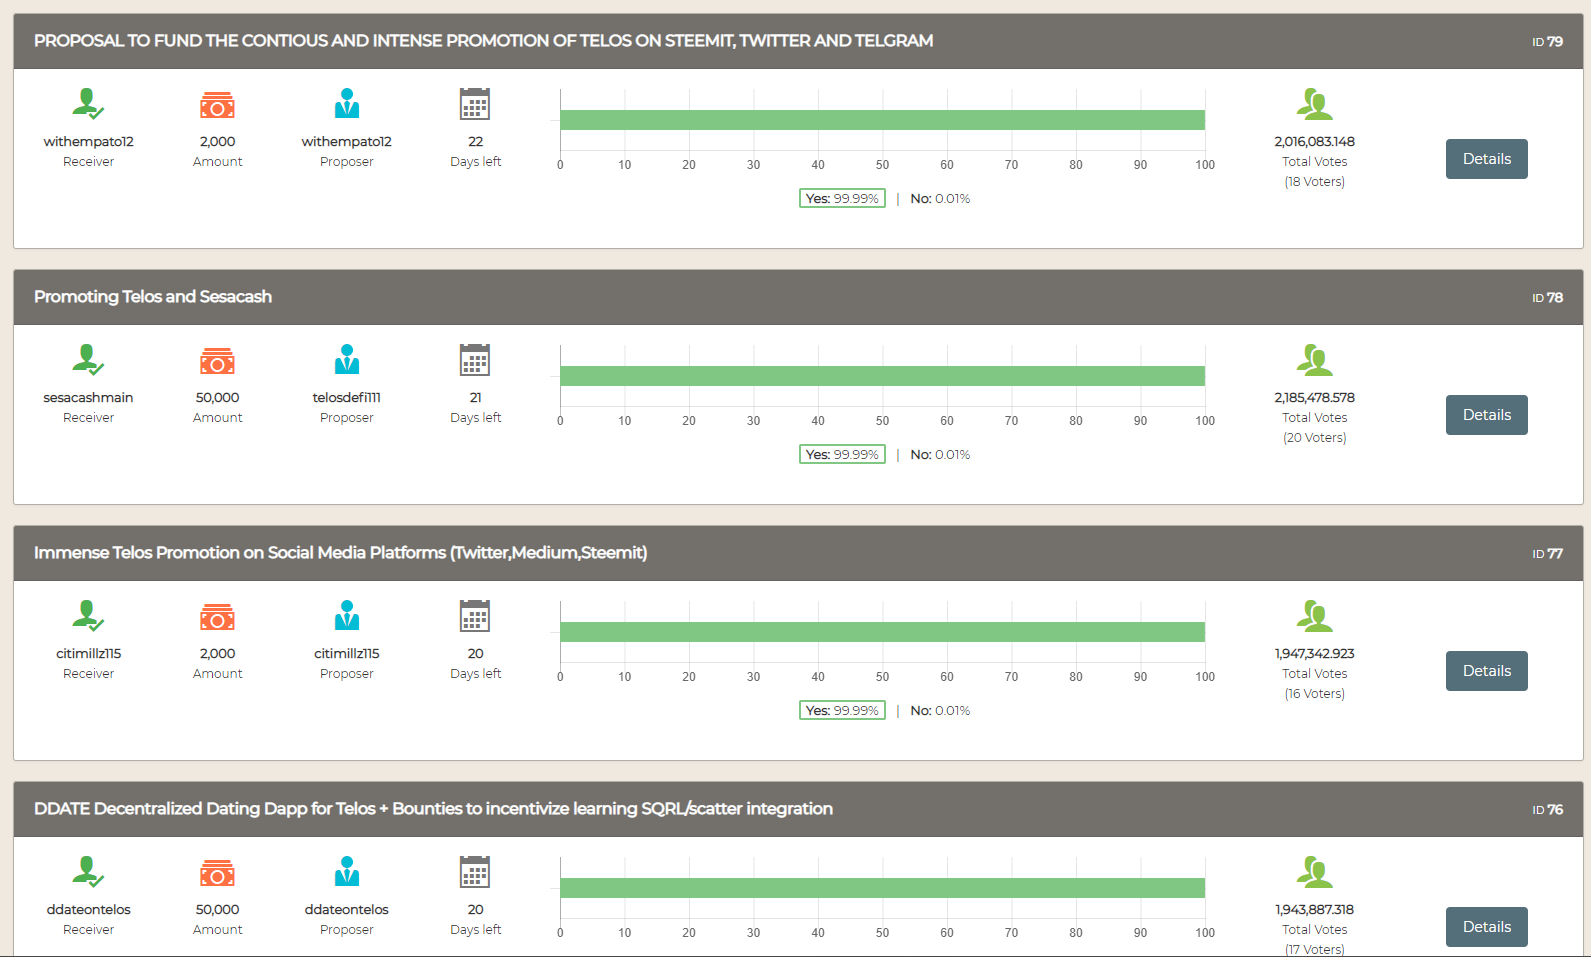Click voters icon above 2,185,478.578 total votes
The image size is (1591, 957).
pos(1314,360)
